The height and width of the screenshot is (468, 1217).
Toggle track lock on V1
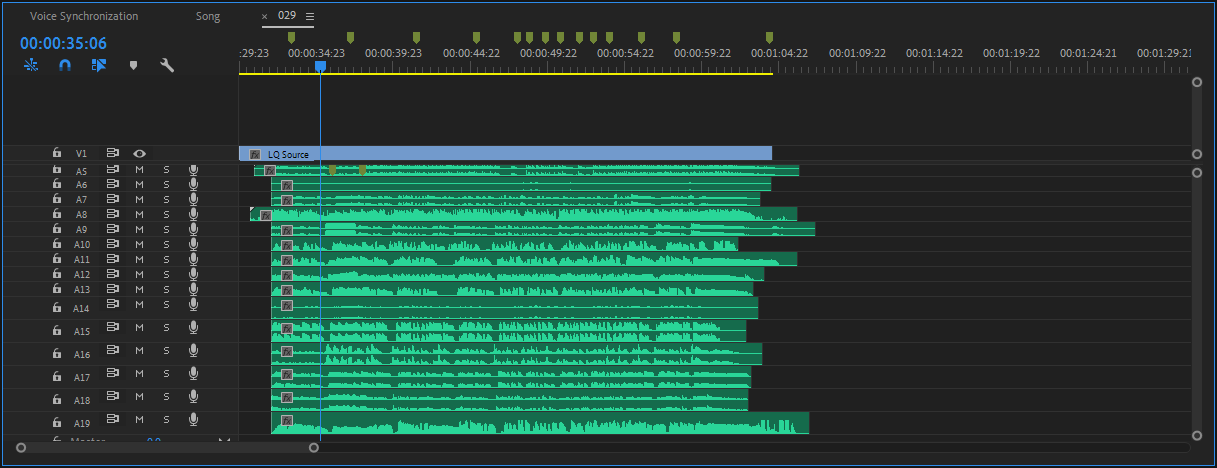(57, 154)
